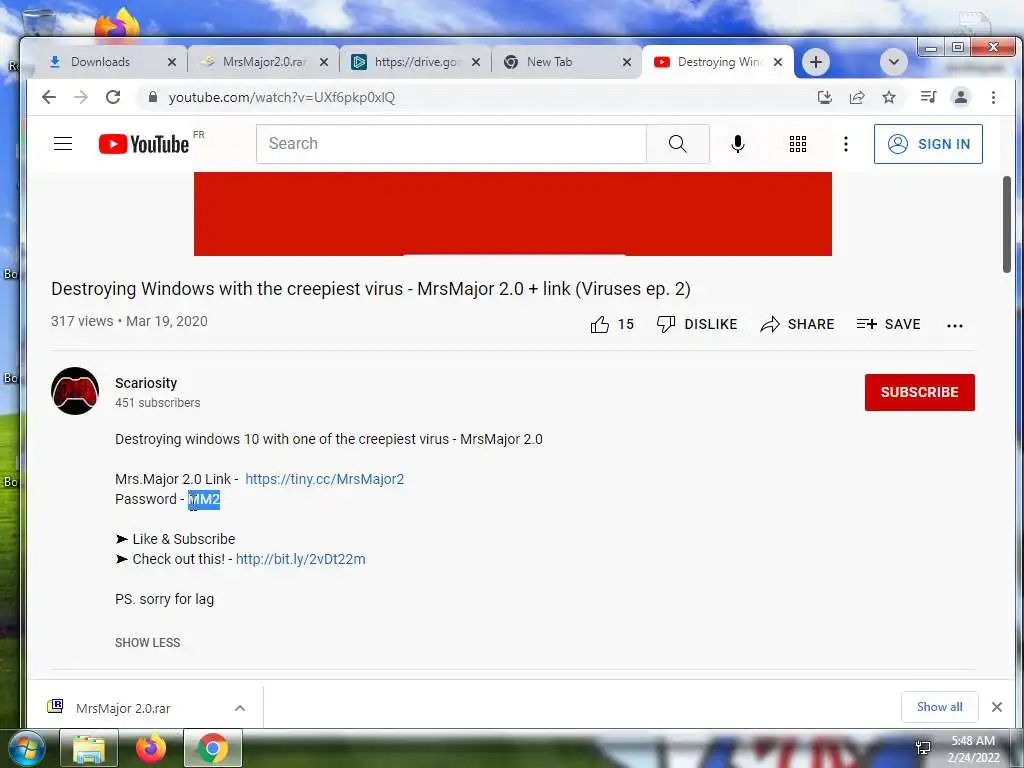Switch to the Downloads tab
The height and width of the screenshot is (768, 1024).
point(101,62)
